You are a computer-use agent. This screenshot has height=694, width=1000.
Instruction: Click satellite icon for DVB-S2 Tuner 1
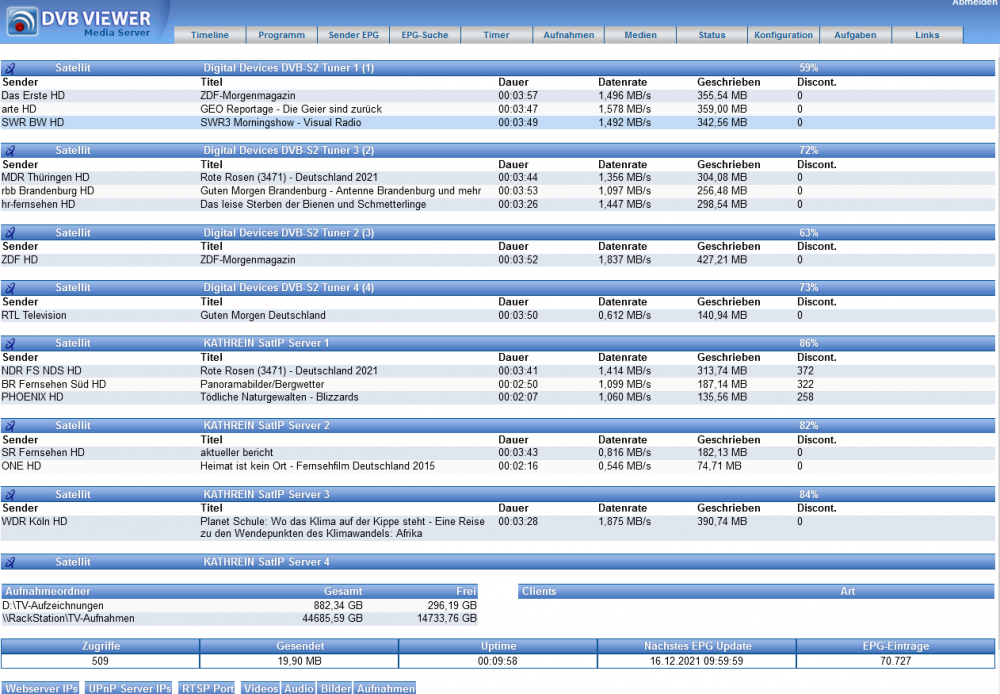(10, 68)
